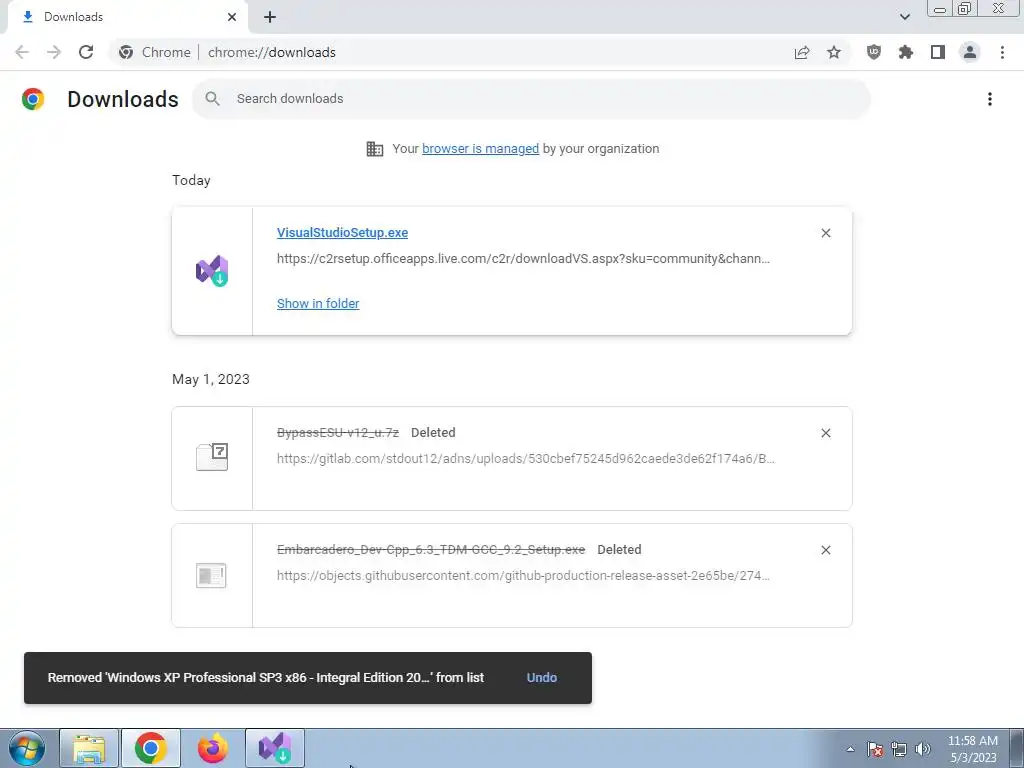1024x768 pixels.
Task: Click the Search downloads field
Action: coord(532,99)
